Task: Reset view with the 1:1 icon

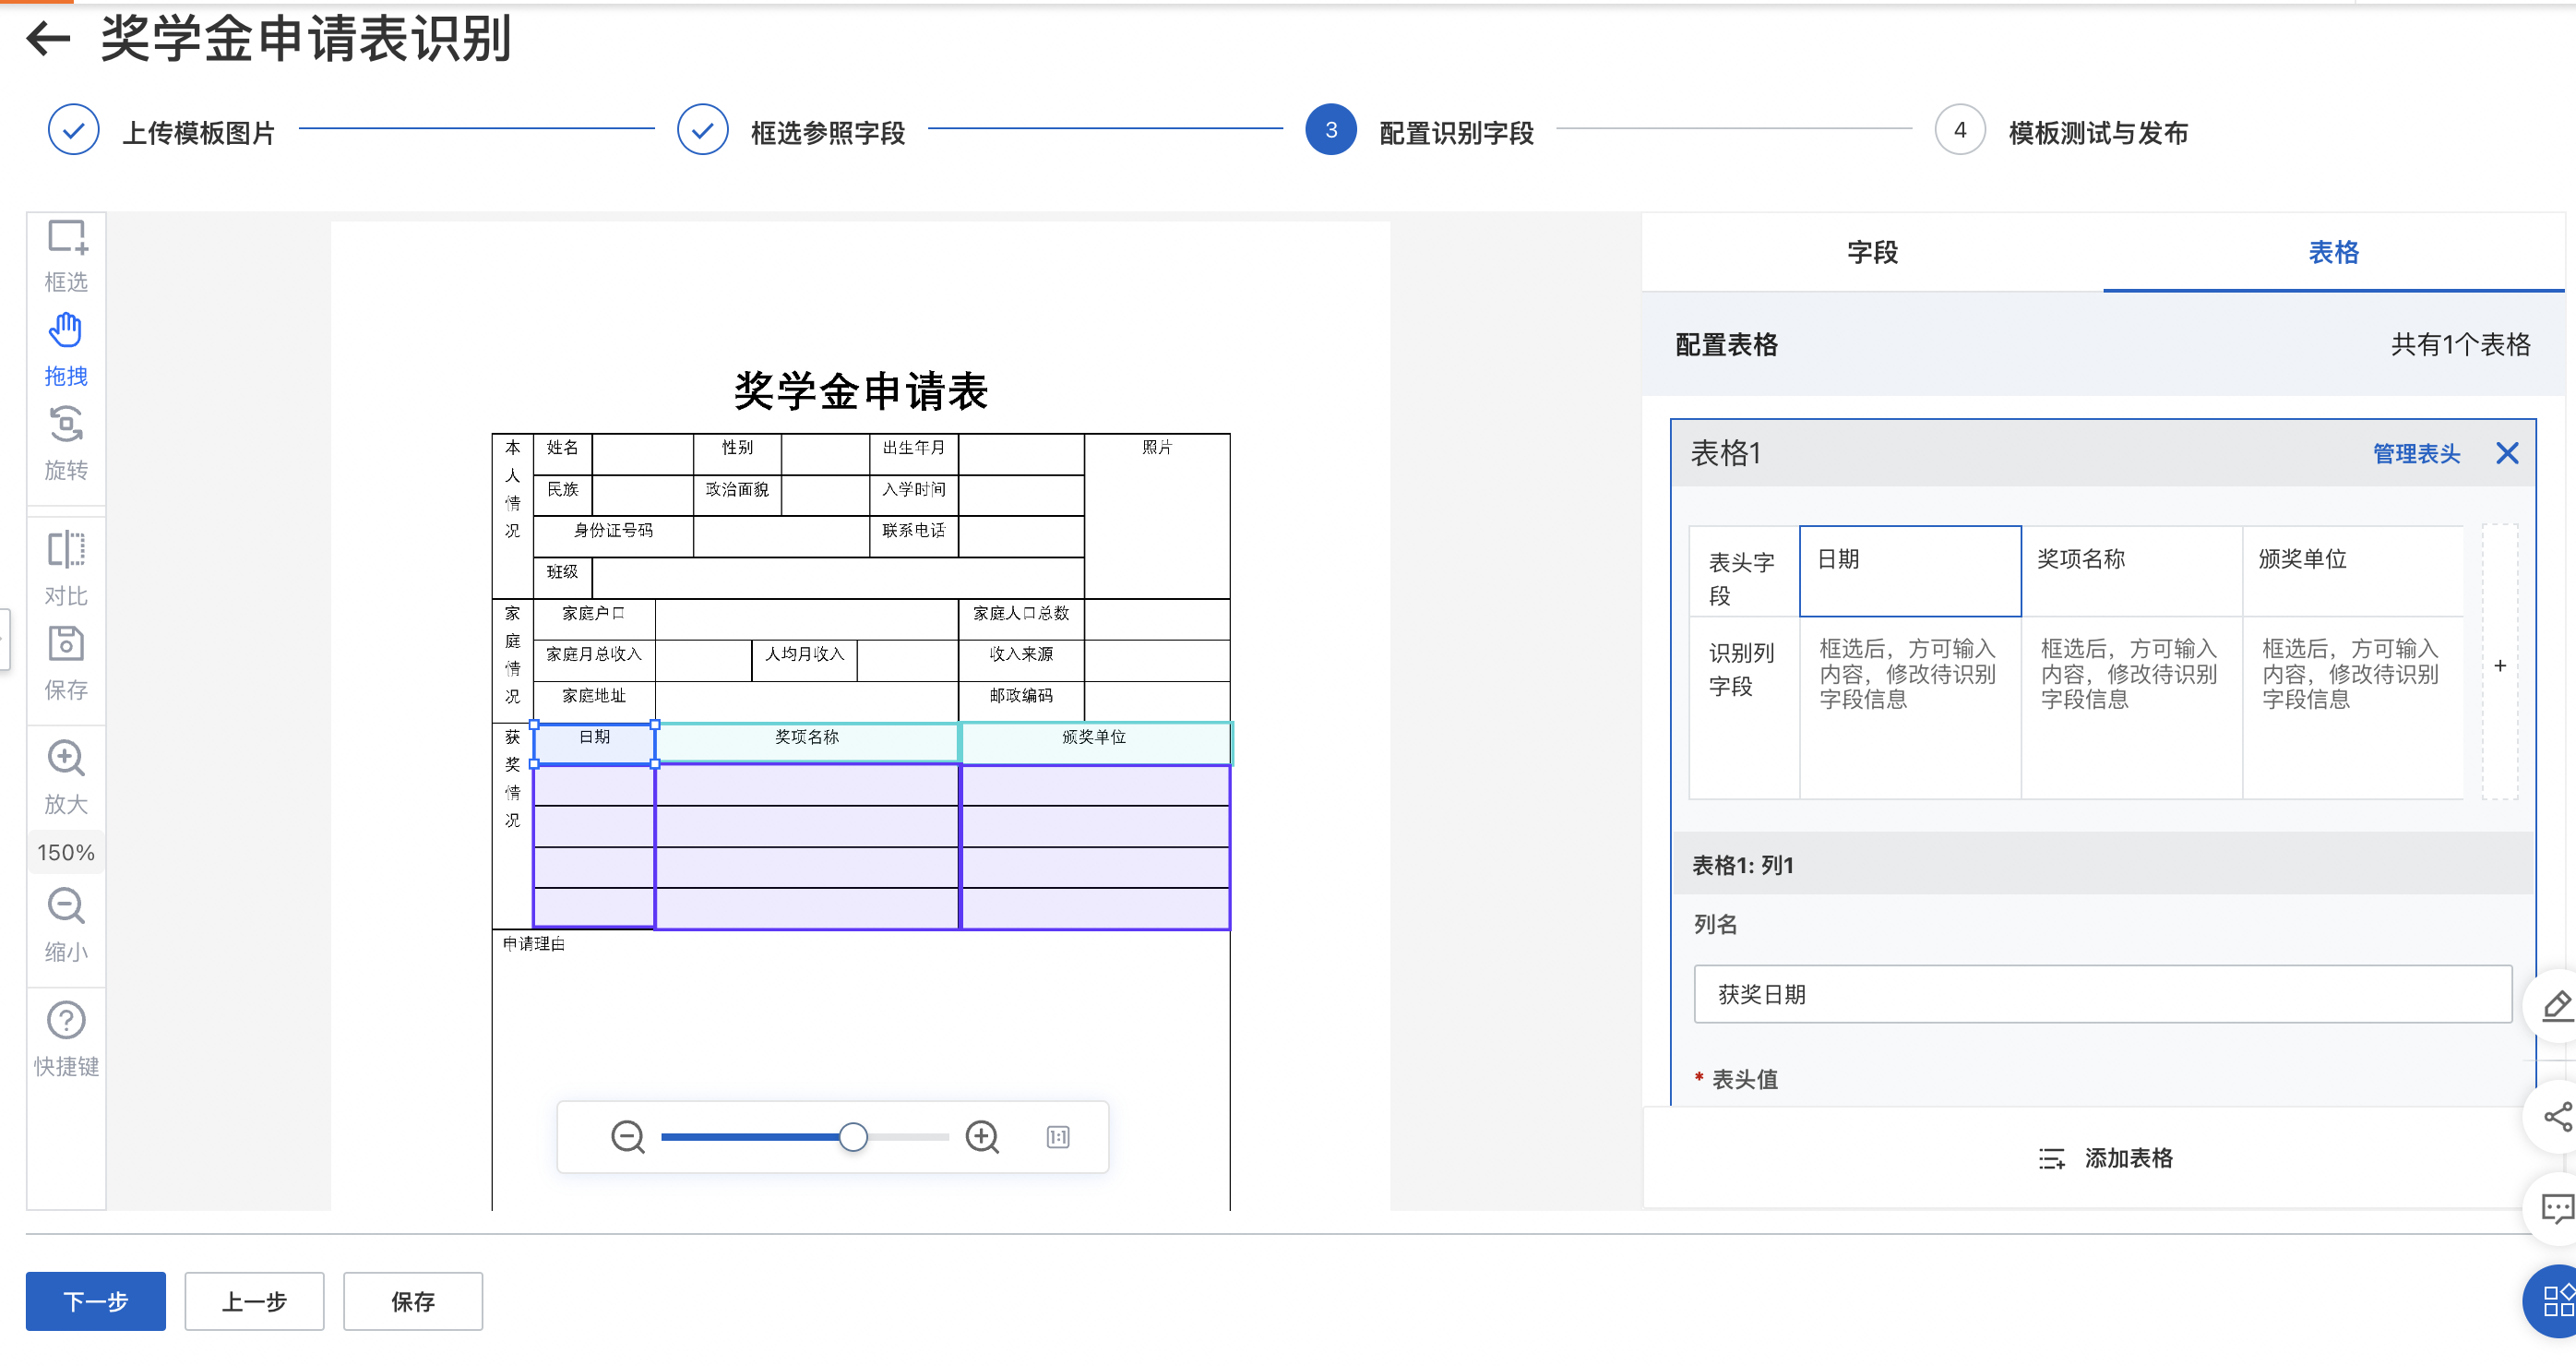Action: click(x=1058, y=1137)
